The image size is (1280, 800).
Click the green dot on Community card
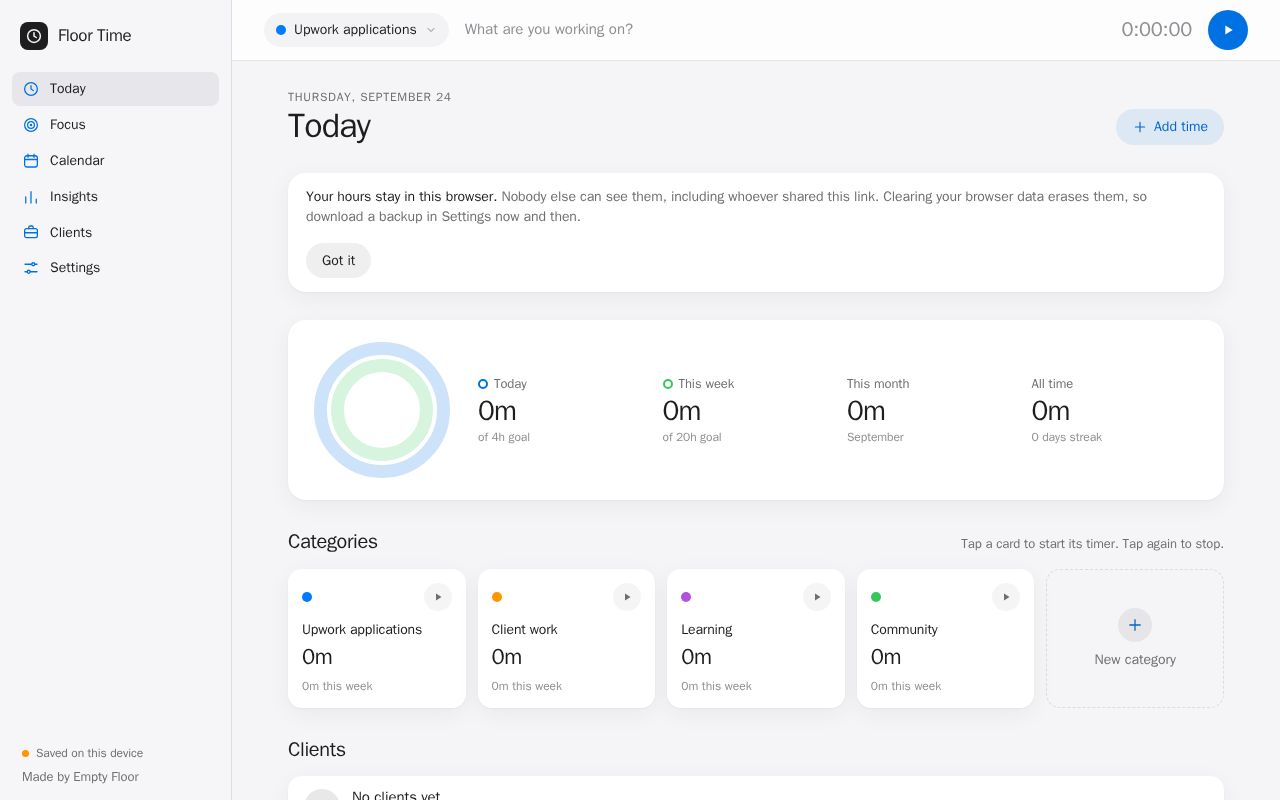[x=876, y=597]
